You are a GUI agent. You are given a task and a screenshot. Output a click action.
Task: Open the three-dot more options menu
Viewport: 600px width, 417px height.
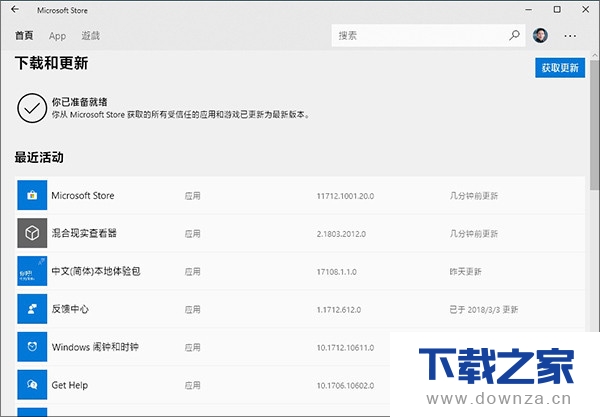571,35
